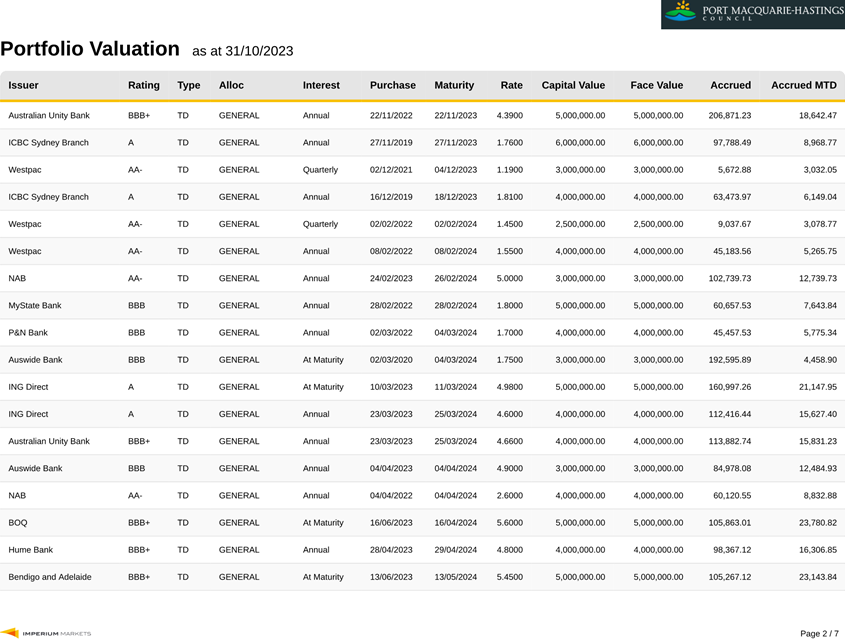Screen dimensions: 845x641
Task: Click purchase date 28/04/2023
Action: click(391, 550)
